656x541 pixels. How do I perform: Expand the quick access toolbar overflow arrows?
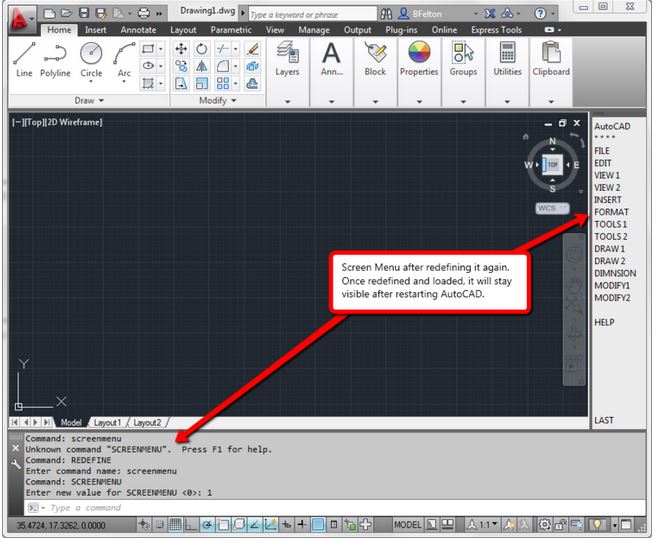tap(159, 14)
